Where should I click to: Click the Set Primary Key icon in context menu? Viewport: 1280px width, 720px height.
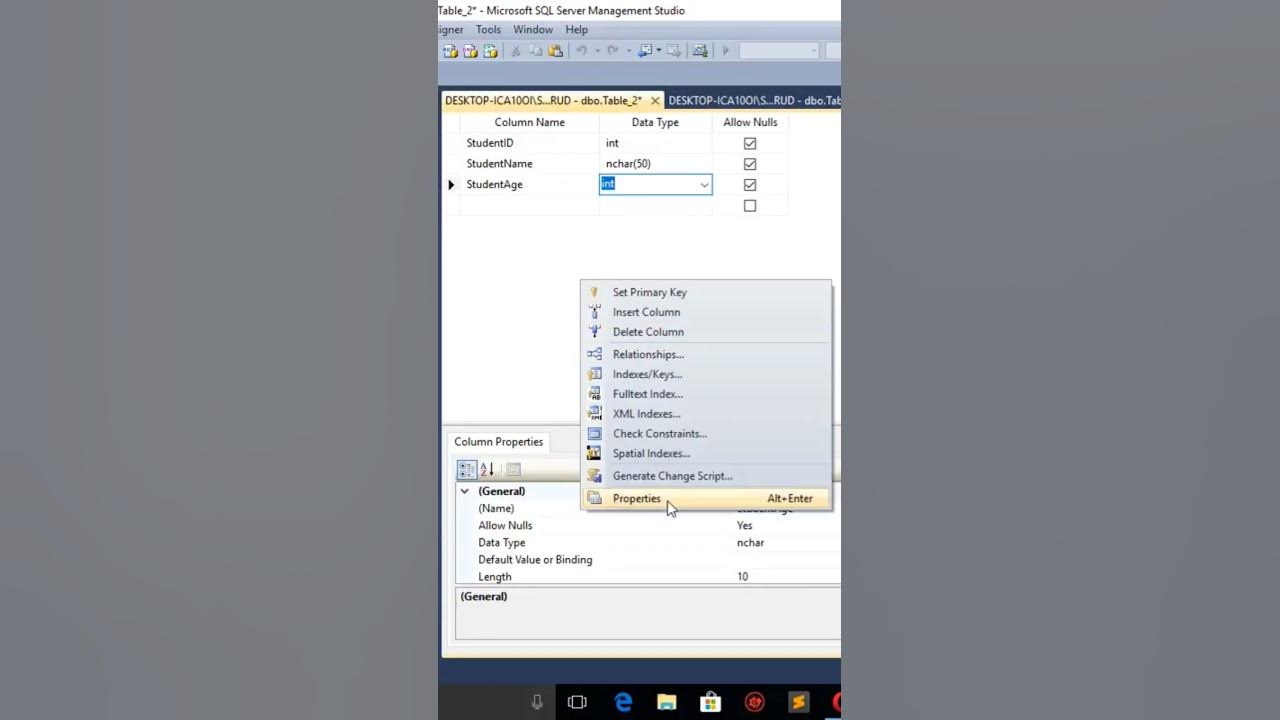point(594,292)
